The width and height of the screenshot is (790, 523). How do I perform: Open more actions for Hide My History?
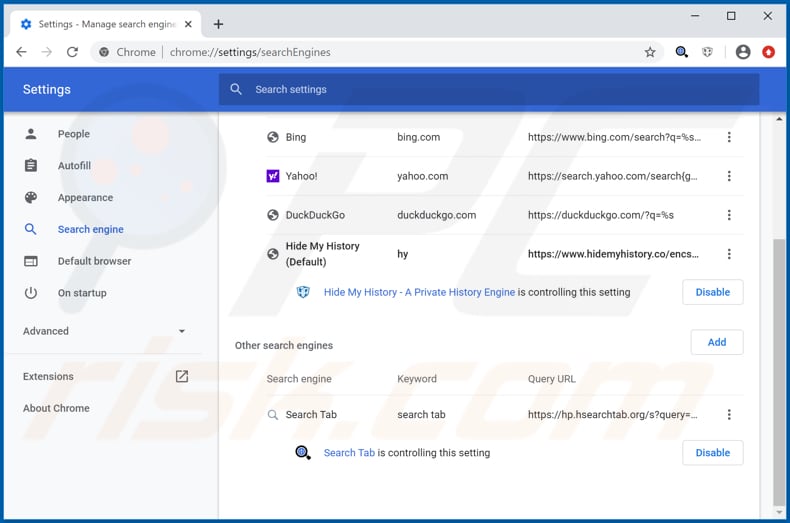coord(729,254)
